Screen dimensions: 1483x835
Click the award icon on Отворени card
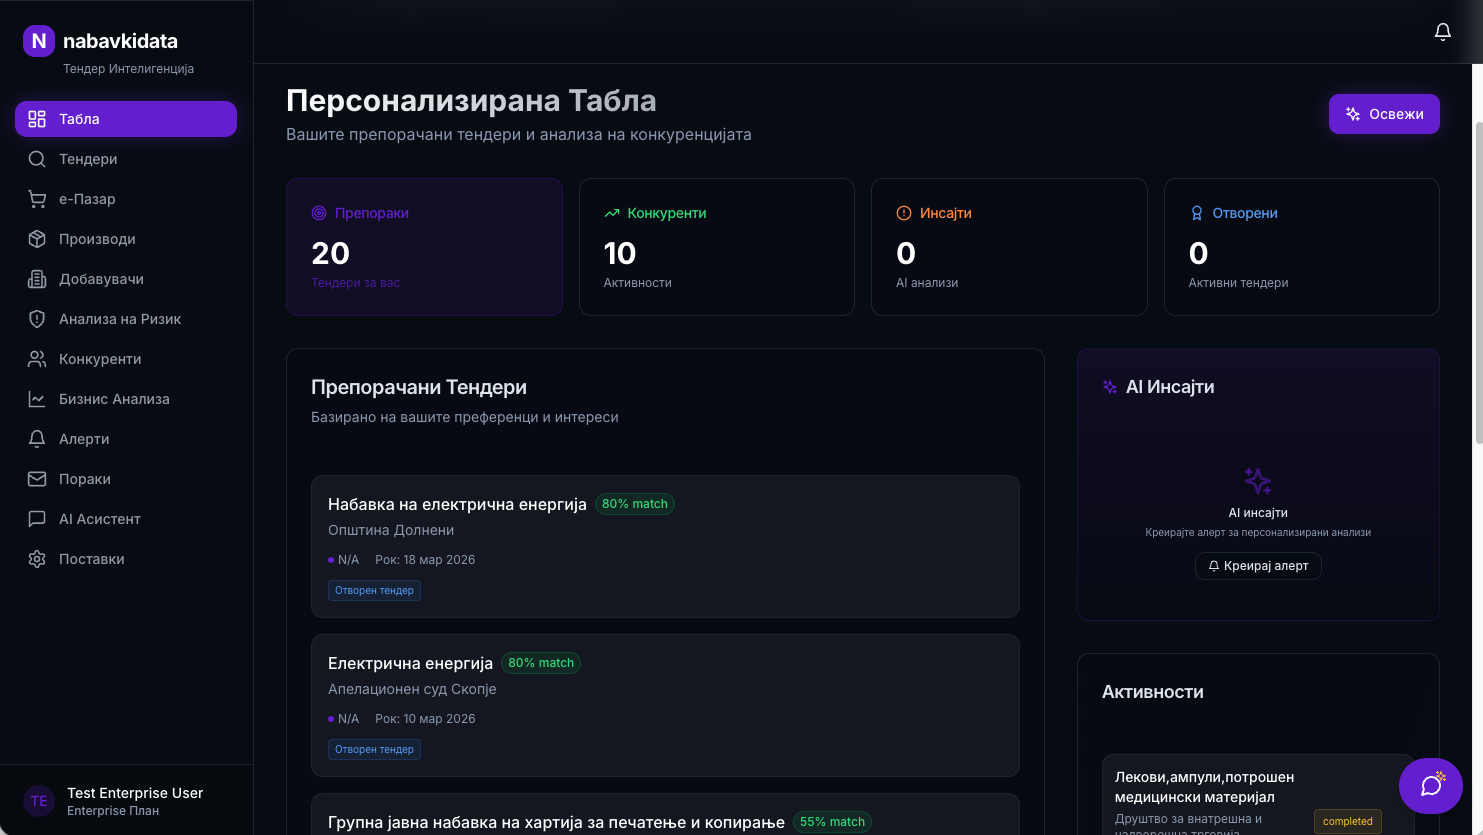(1197, 213)
